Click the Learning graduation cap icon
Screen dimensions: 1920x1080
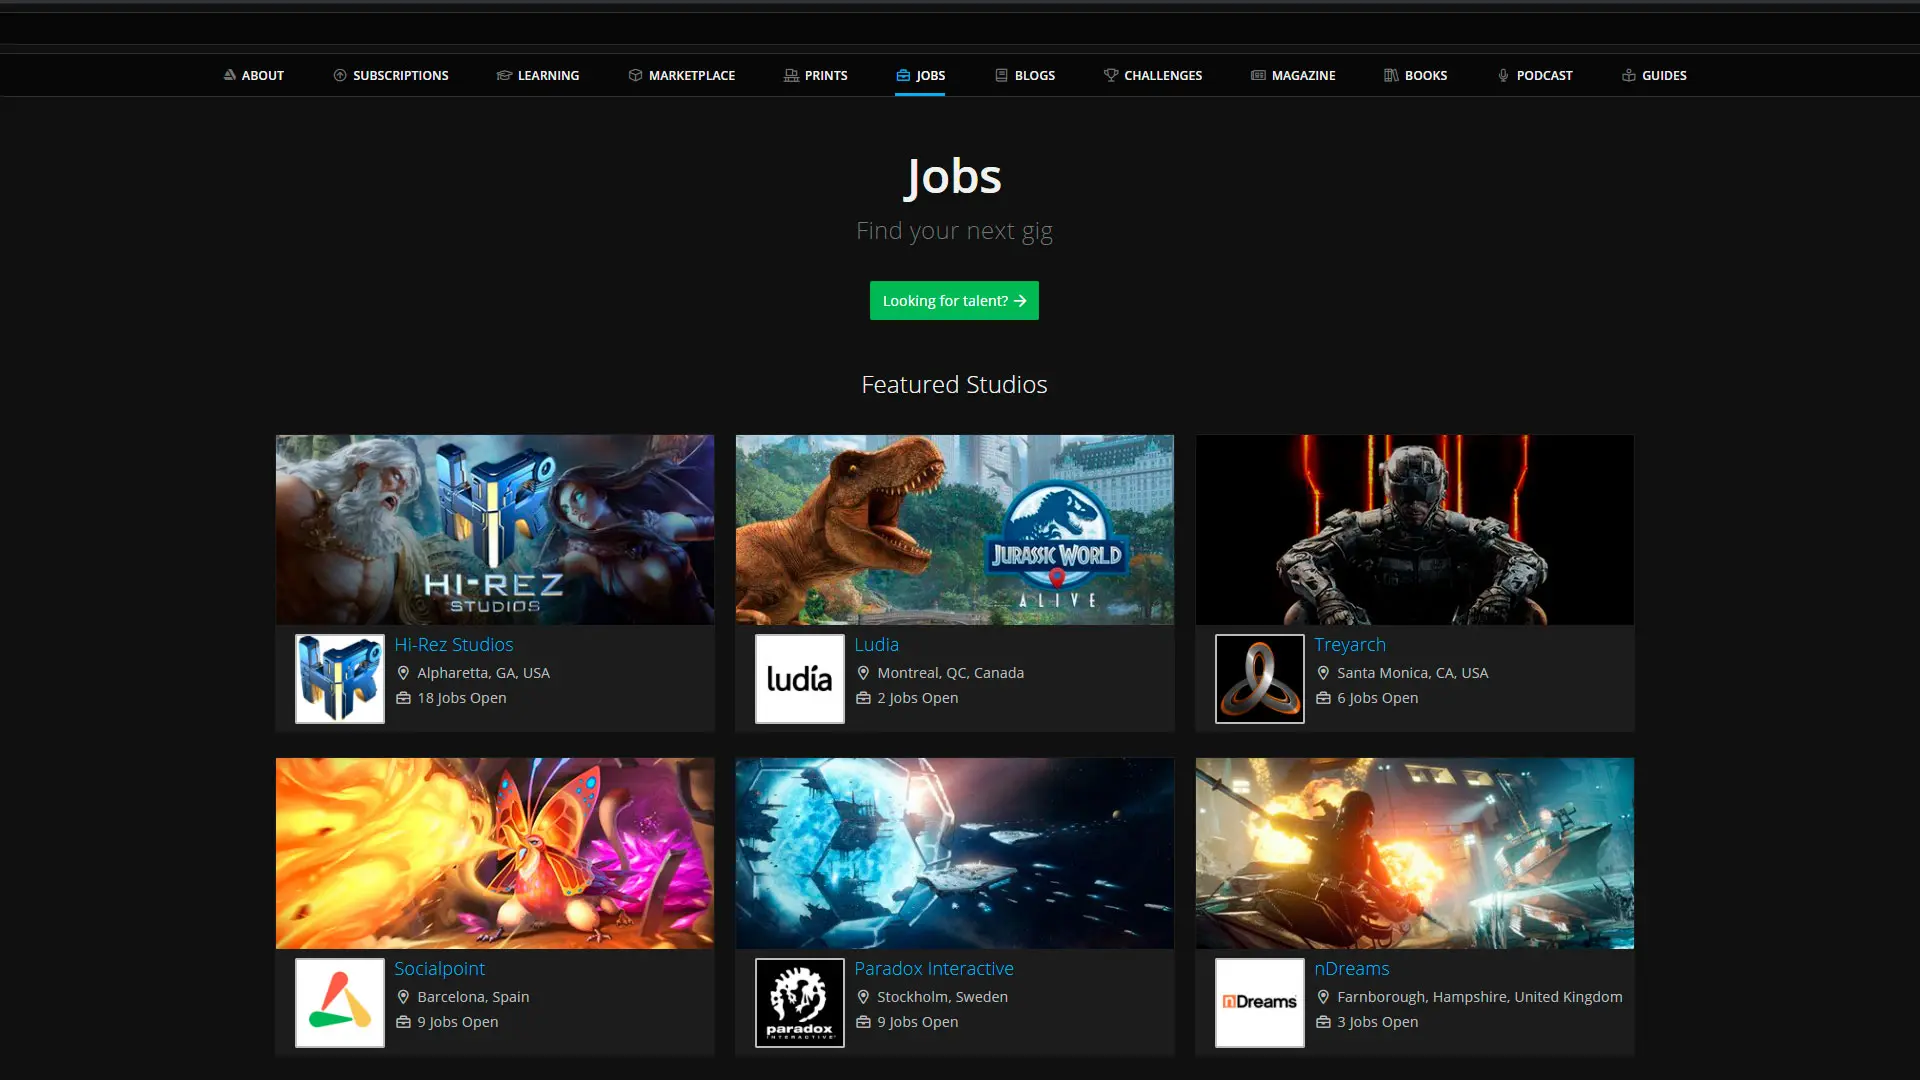504,75
